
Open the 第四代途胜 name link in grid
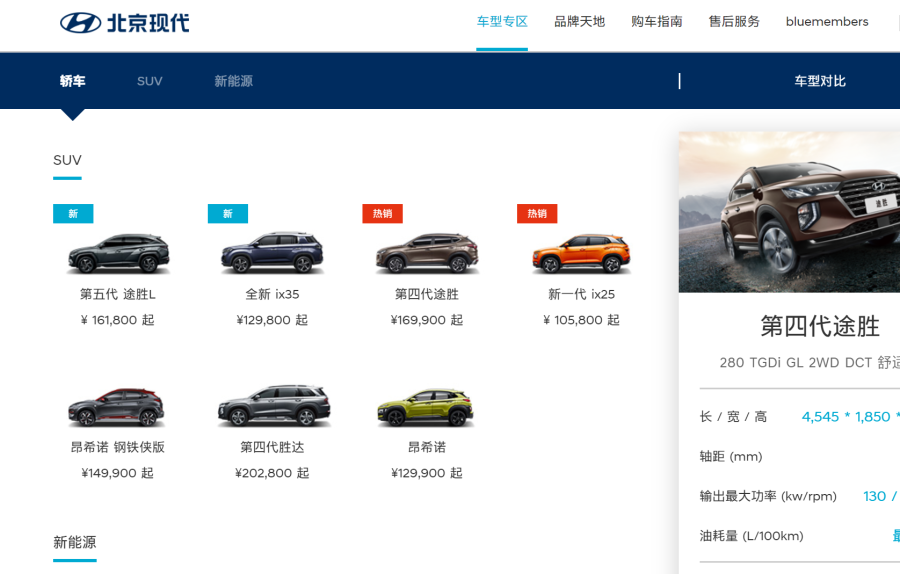[x=427, y=294]
